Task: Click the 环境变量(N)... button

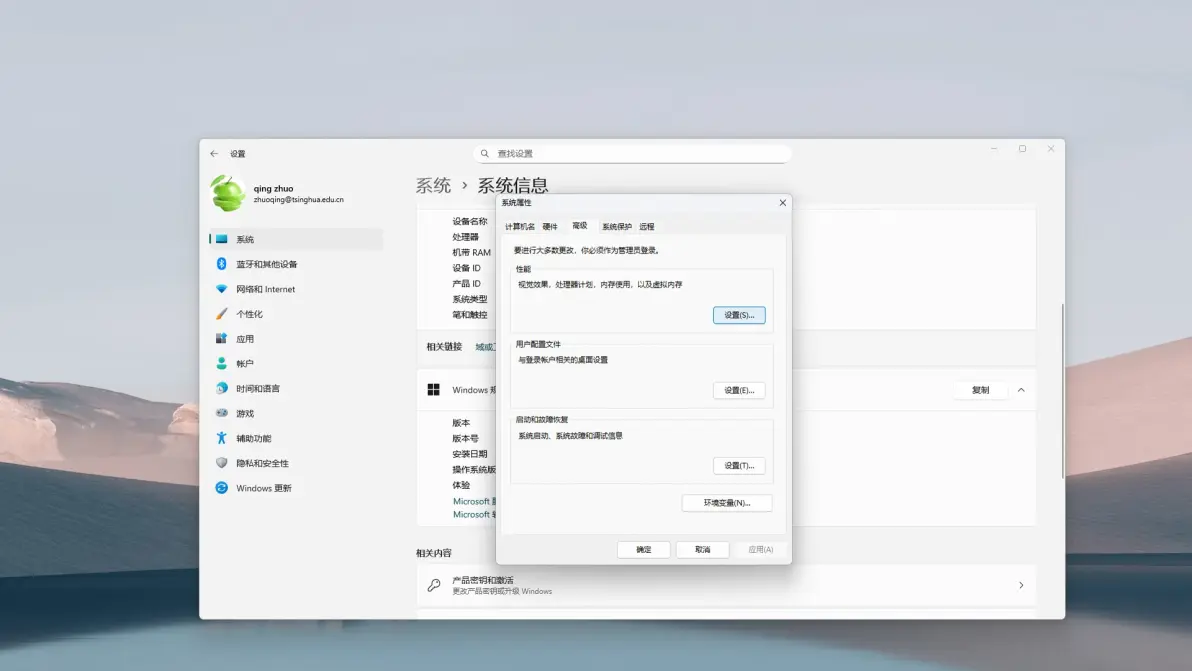Action: click(726, 503)
